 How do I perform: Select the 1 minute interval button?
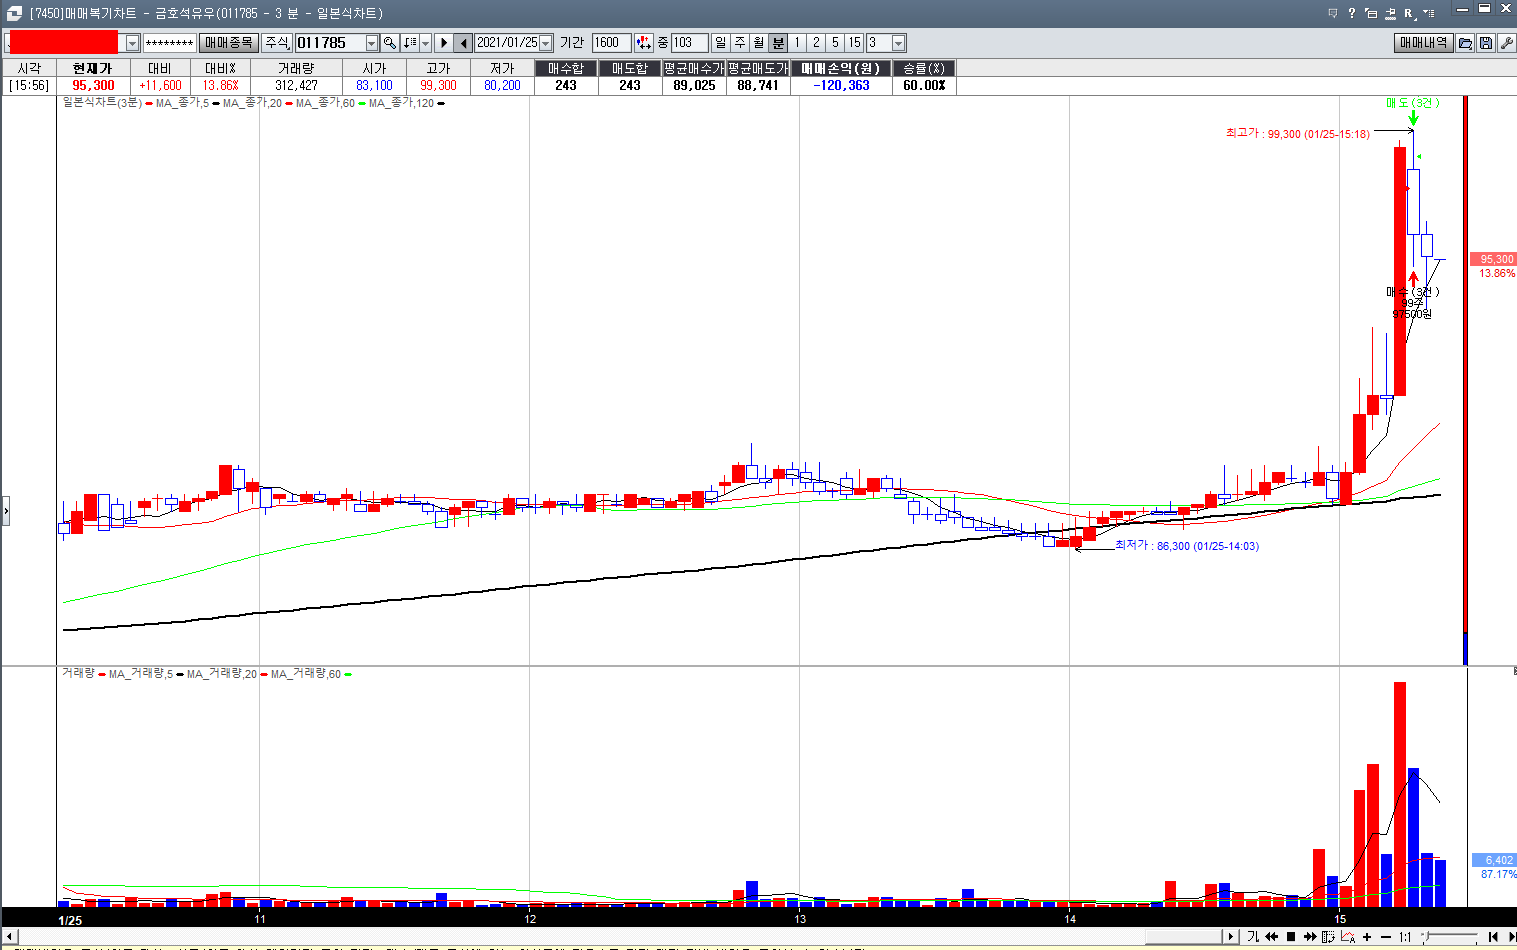(x=797, y=43)
